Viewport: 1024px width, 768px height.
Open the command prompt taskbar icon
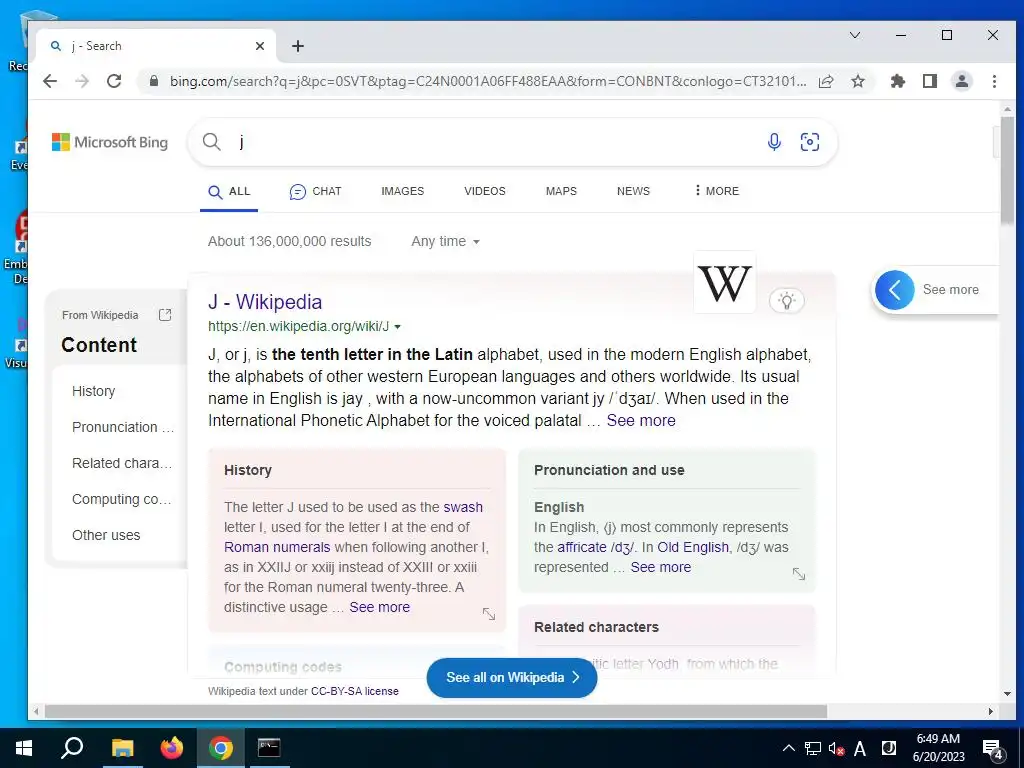268,748
